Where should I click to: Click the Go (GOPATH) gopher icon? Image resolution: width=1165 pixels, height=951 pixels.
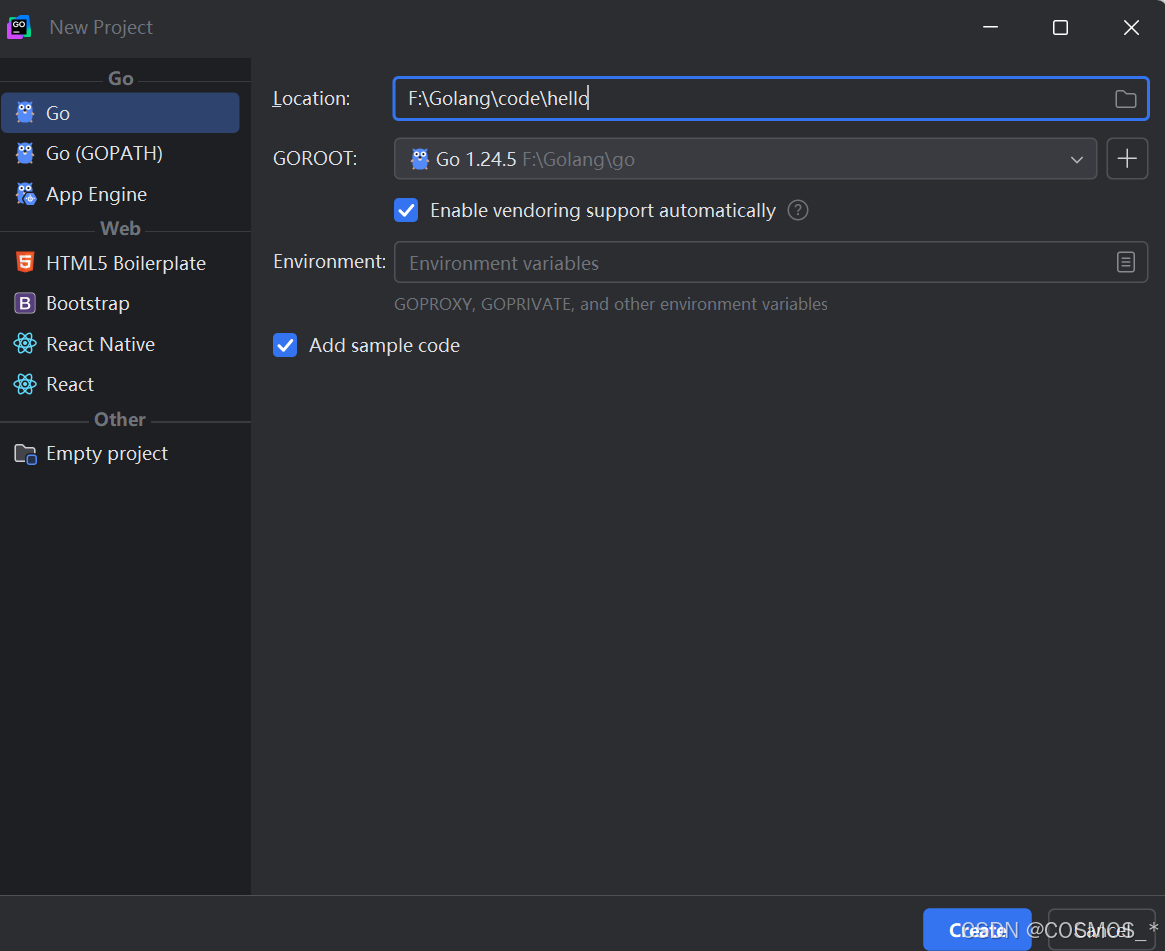pyautogui.click(x=25, y=153)
